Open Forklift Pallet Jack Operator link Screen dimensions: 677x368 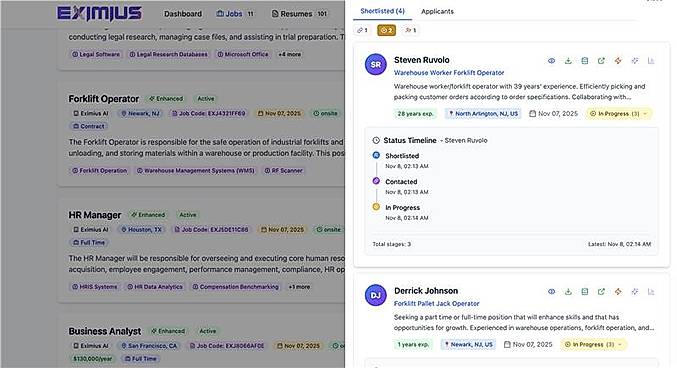click(x=437, y=304)
